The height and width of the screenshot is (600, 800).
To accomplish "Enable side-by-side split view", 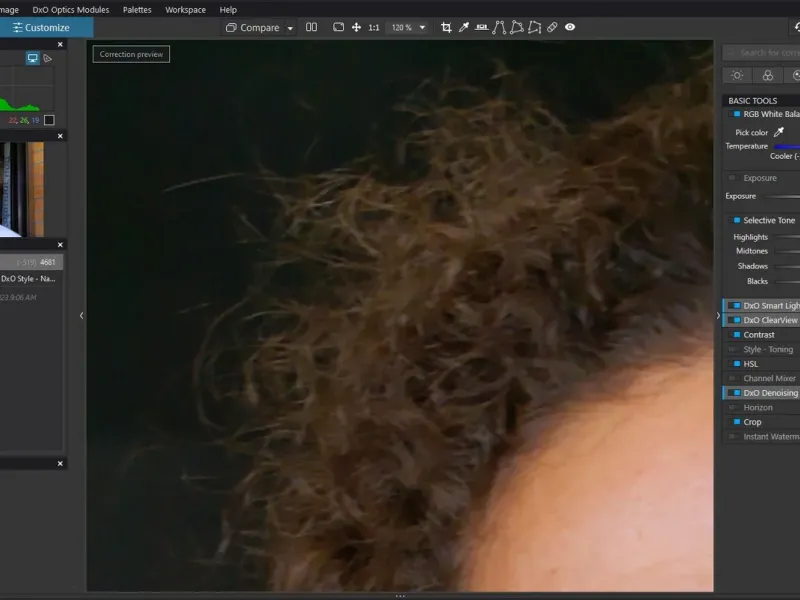I will click(x=311, y=27).
